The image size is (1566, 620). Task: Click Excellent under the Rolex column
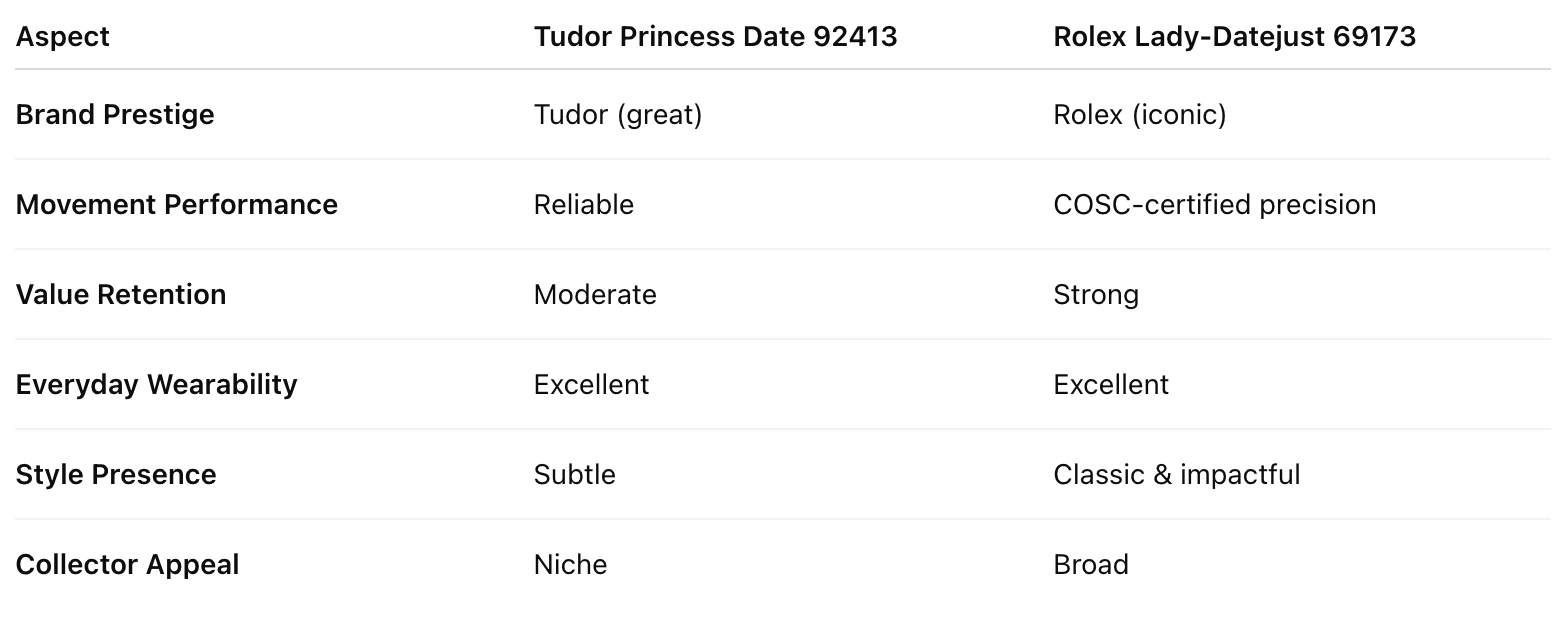1111,385
